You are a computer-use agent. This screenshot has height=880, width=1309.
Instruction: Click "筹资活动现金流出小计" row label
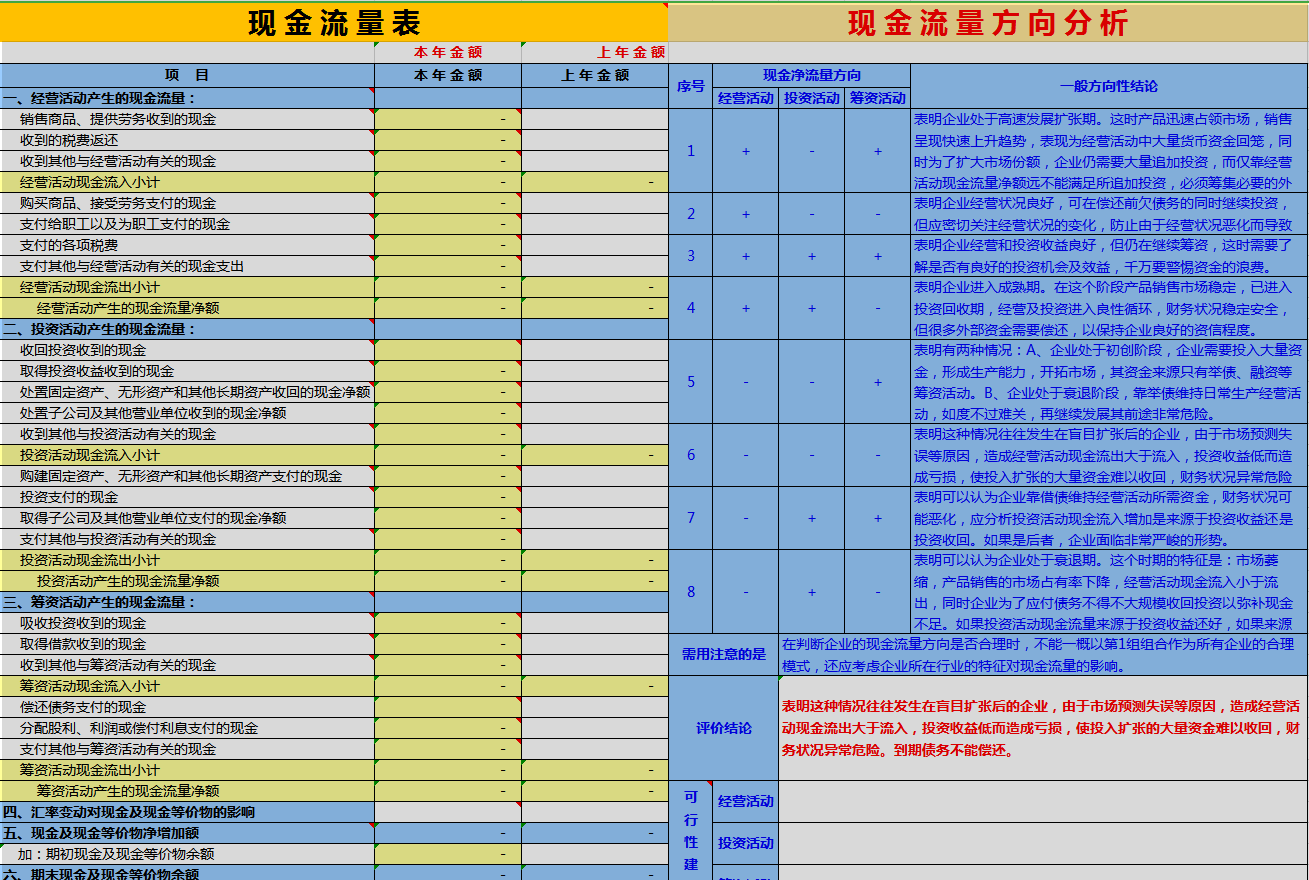(90, 770)
